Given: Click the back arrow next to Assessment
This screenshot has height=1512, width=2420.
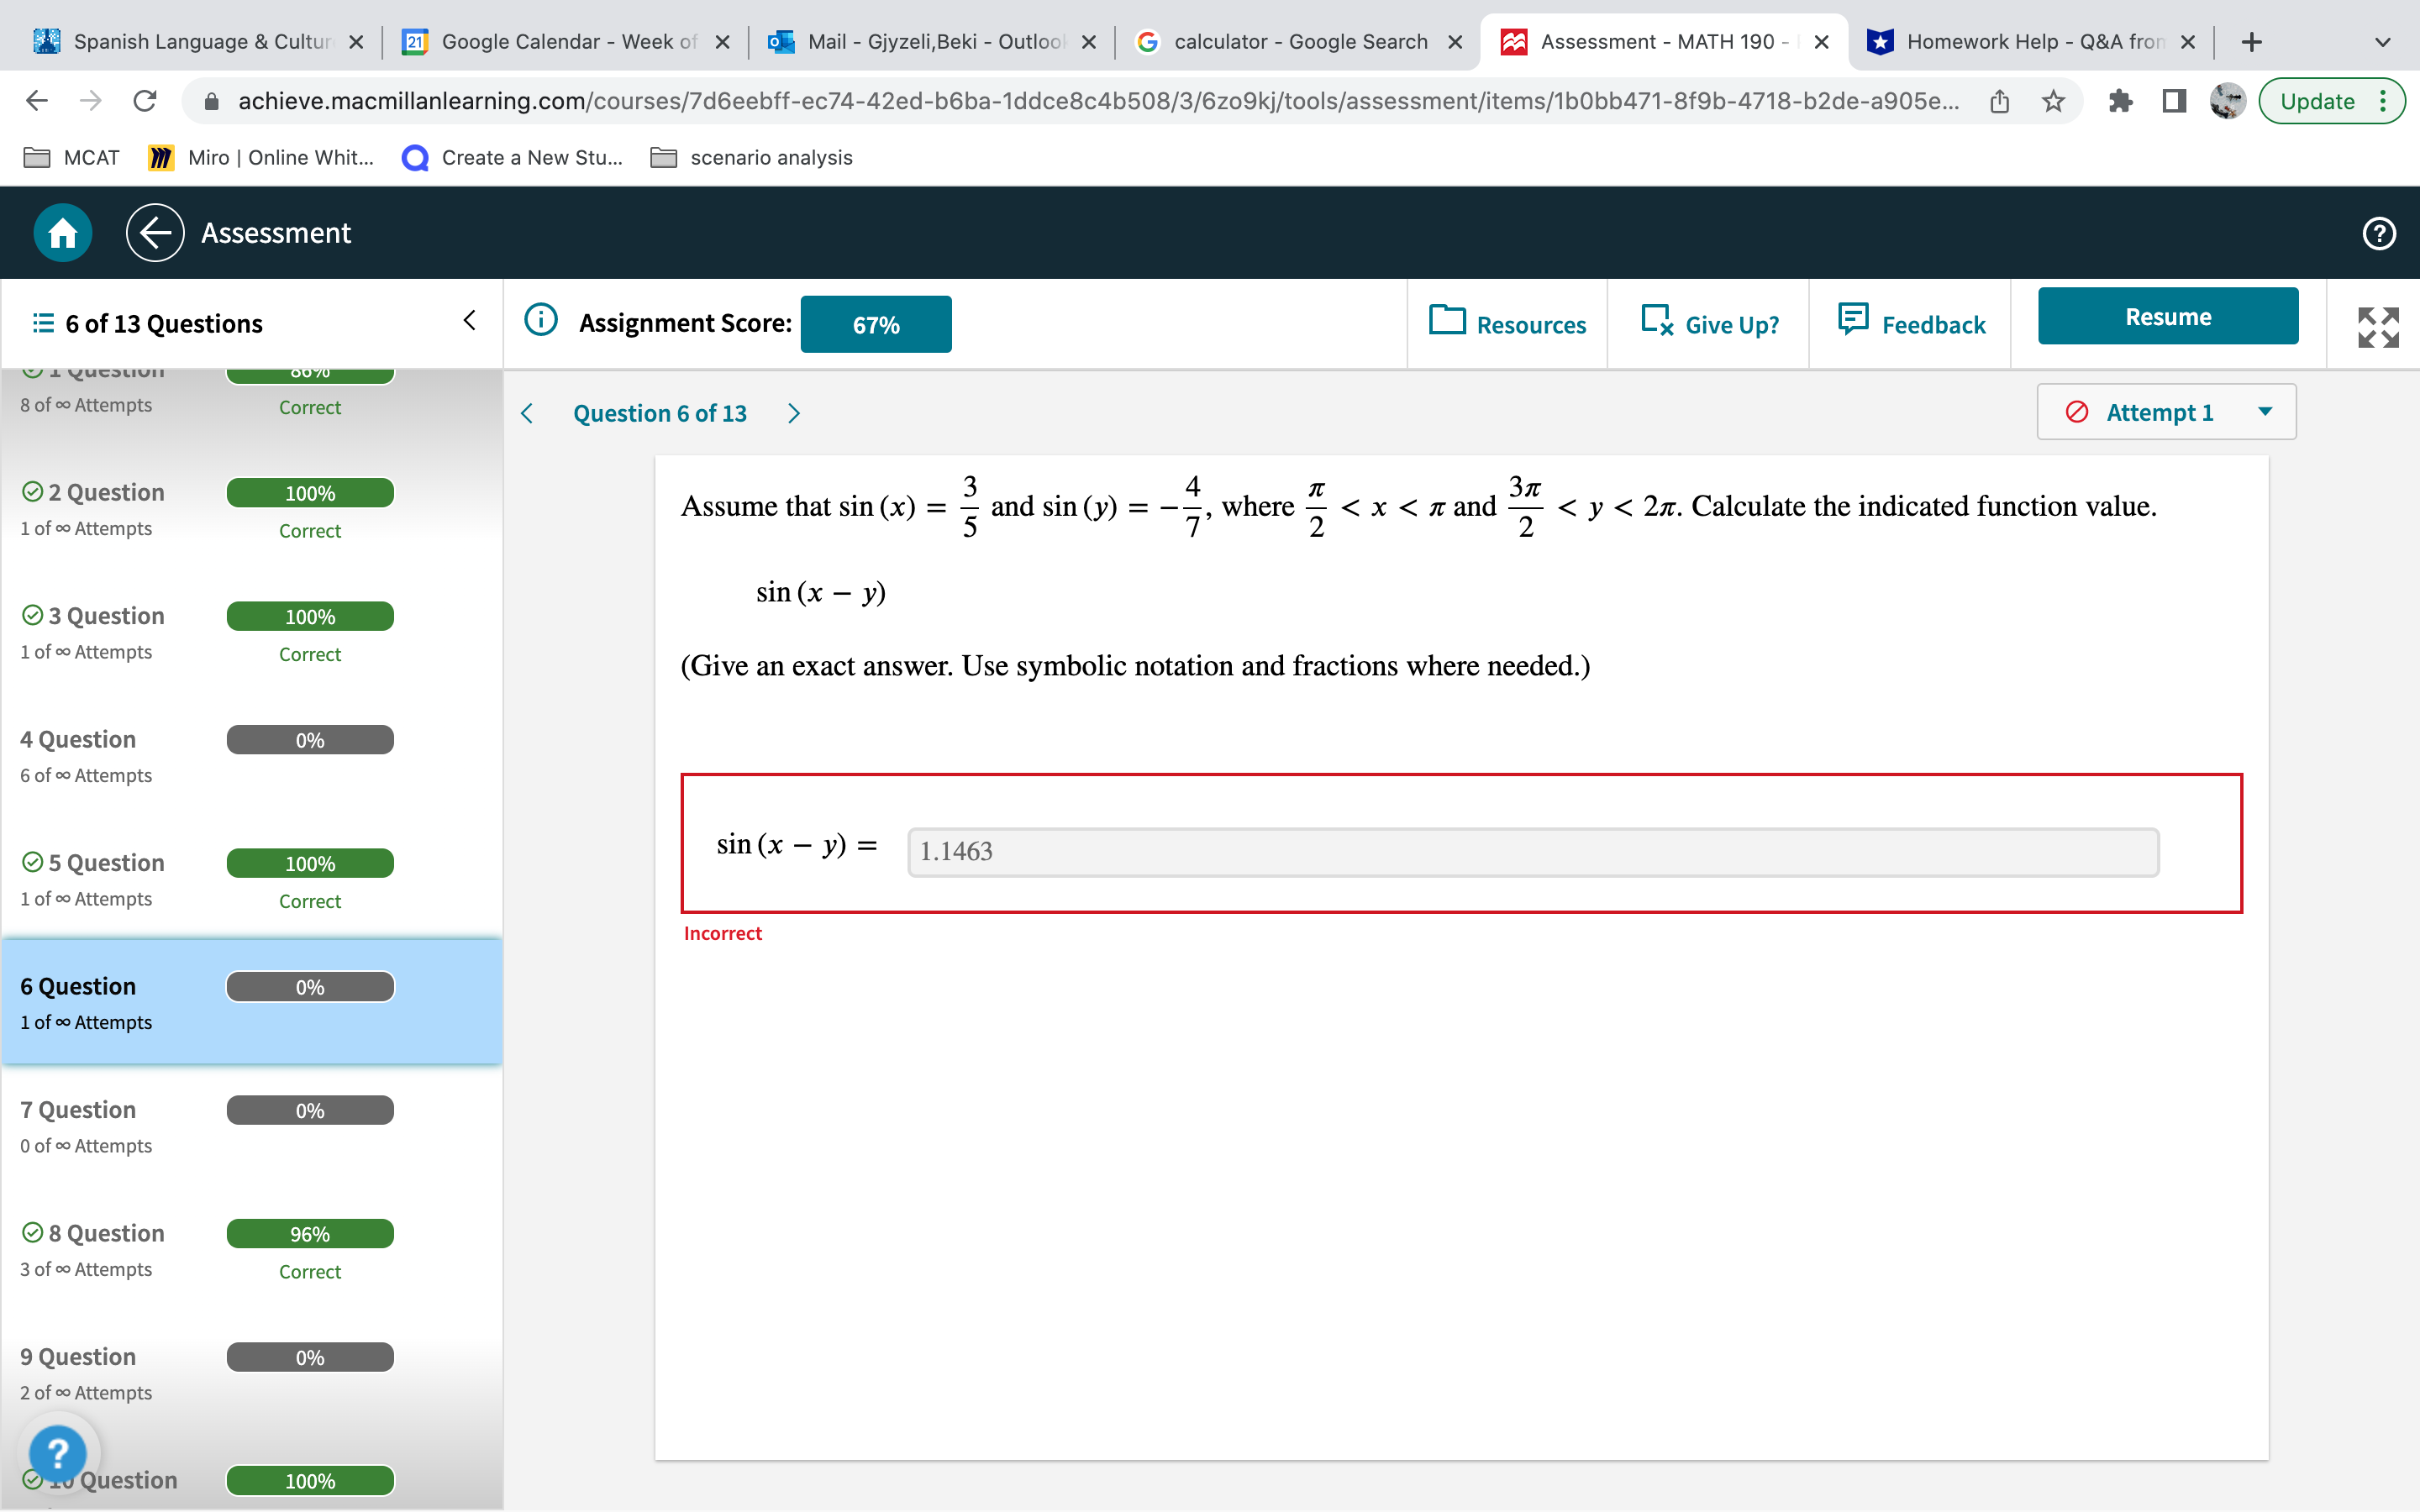Looking at the screenshot, I should [154, 232].
